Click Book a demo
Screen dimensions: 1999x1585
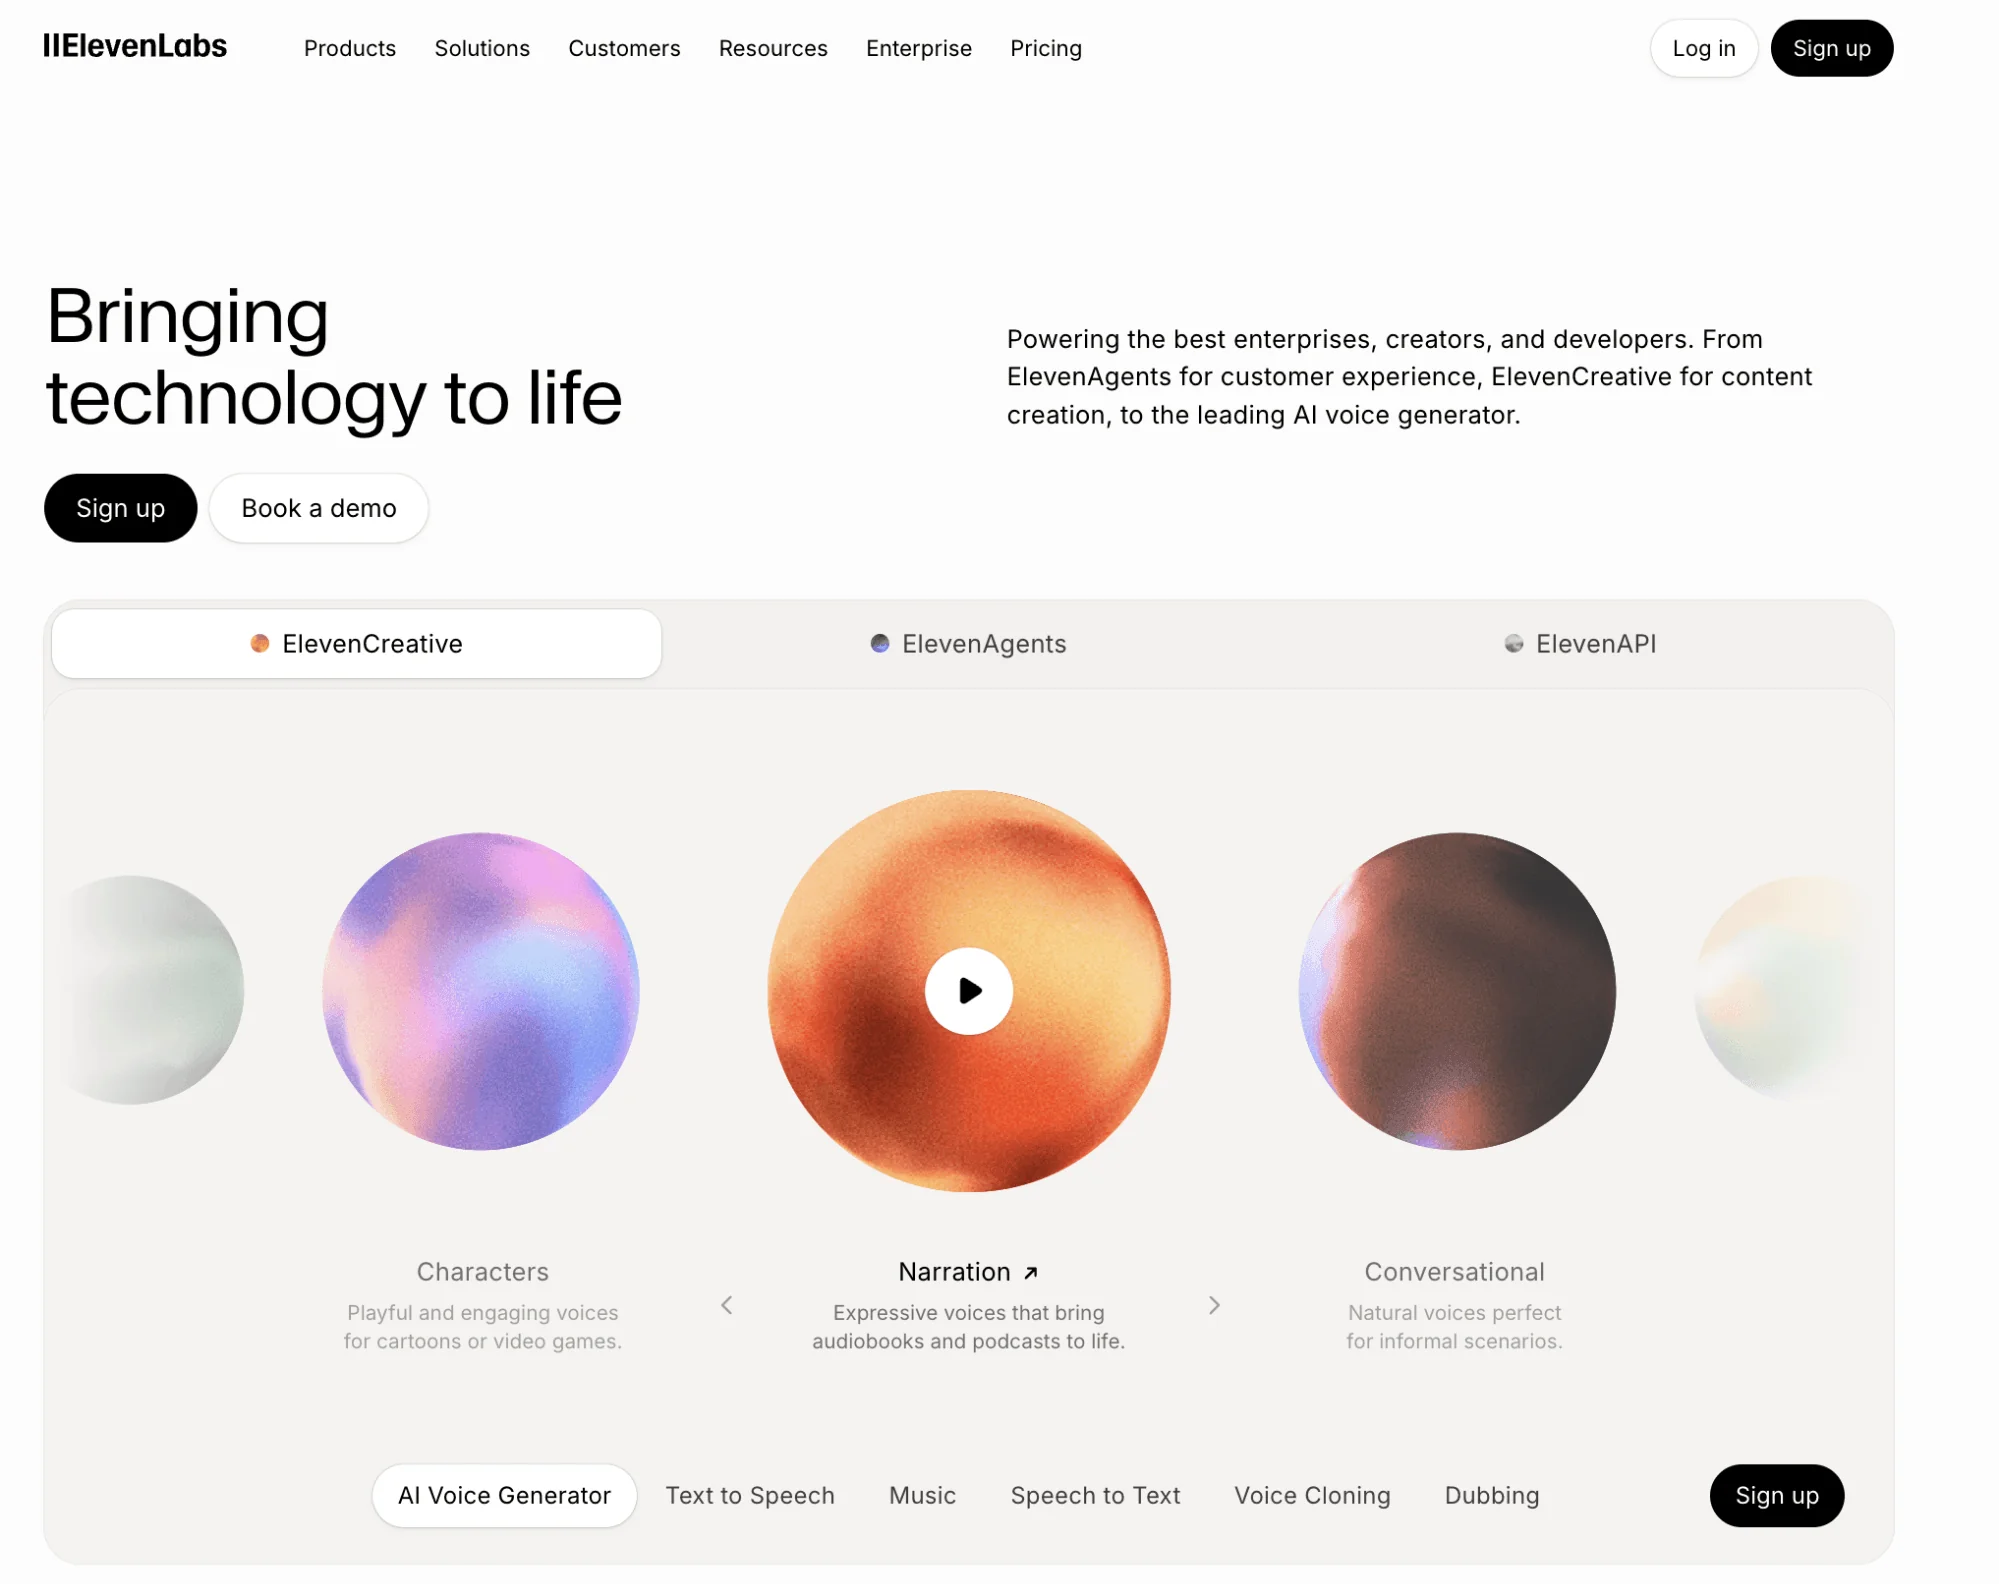point(319,508)
